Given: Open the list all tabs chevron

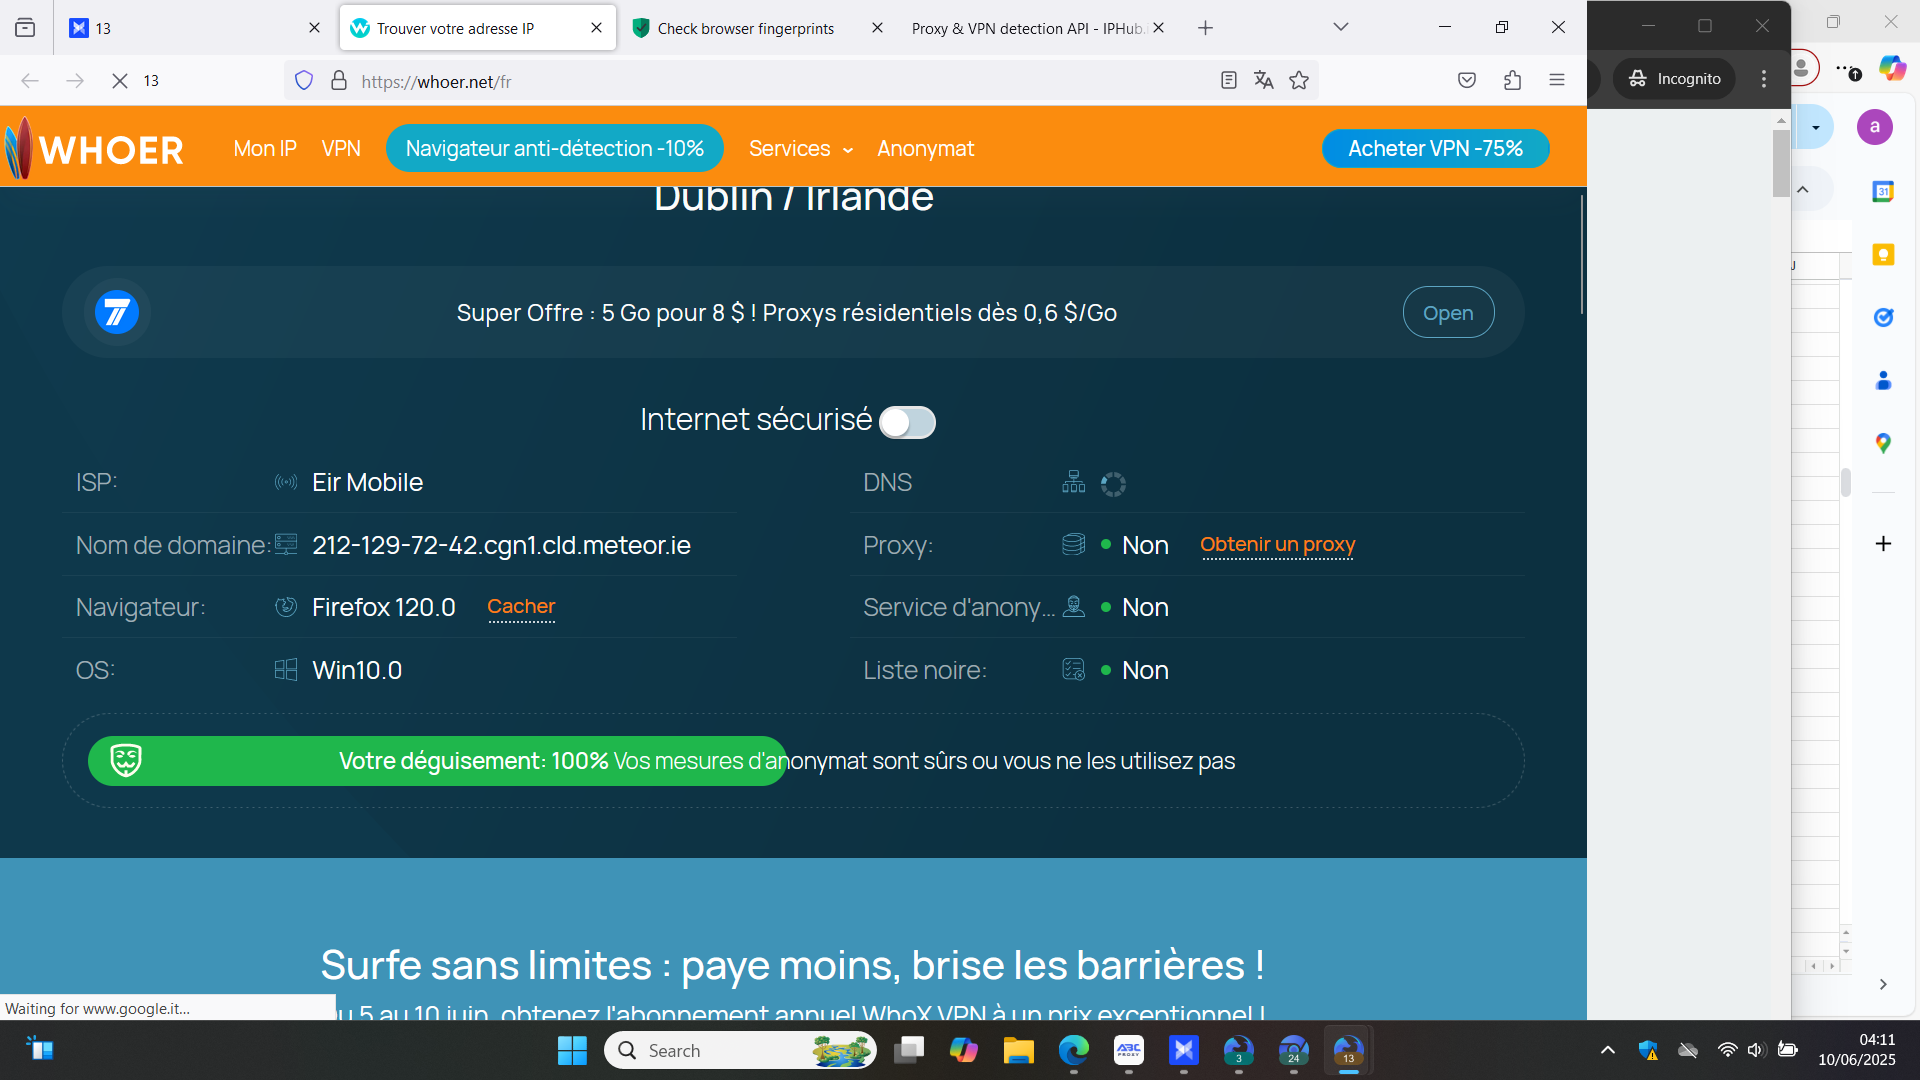Looking at the screenshot, I should pyautogui.click(x=1341, y=28).
